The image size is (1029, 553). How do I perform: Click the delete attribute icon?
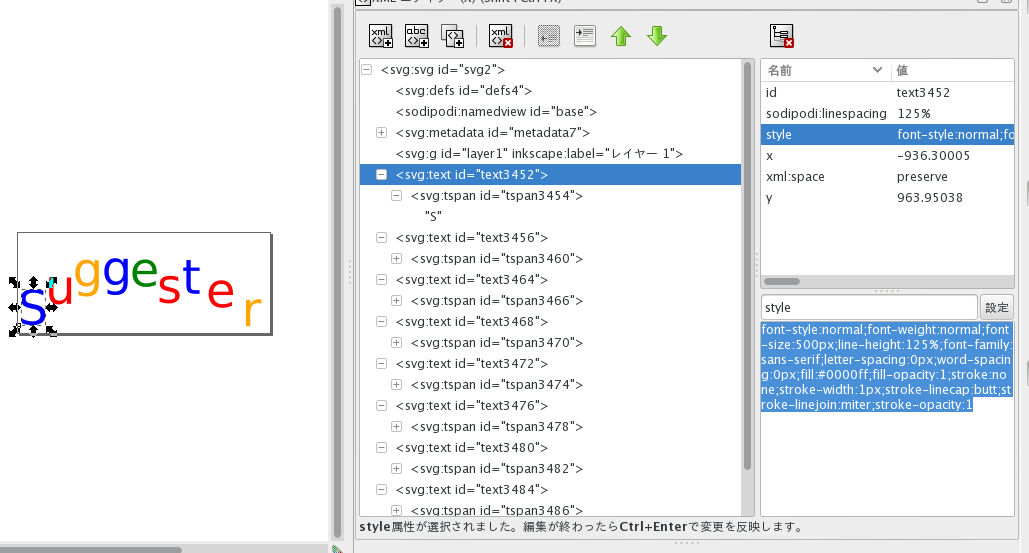782,36
